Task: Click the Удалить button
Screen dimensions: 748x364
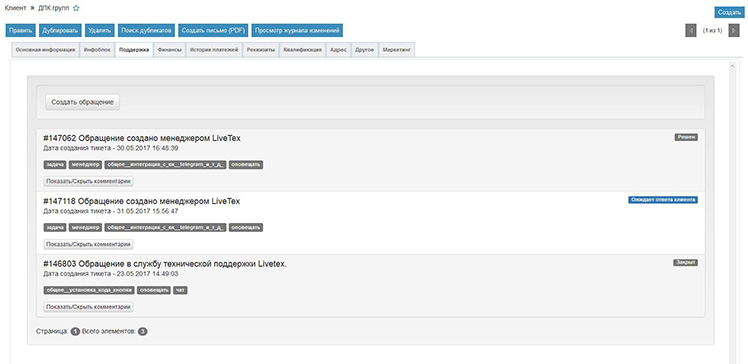Action: coord(100,31)
